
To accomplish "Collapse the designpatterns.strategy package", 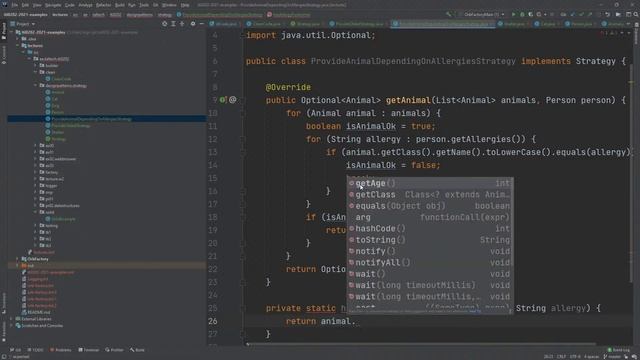I will click(36, 86).
